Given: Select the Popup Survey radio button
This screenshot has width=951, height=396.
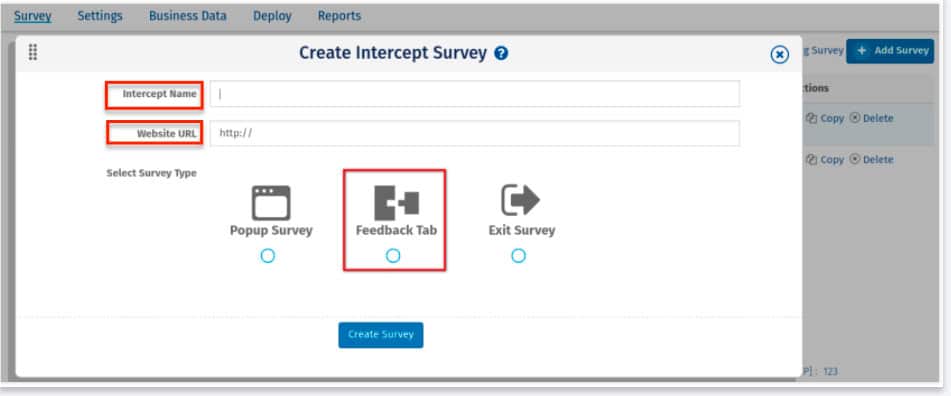Looking at the screenshot, I should coord(267,256).
